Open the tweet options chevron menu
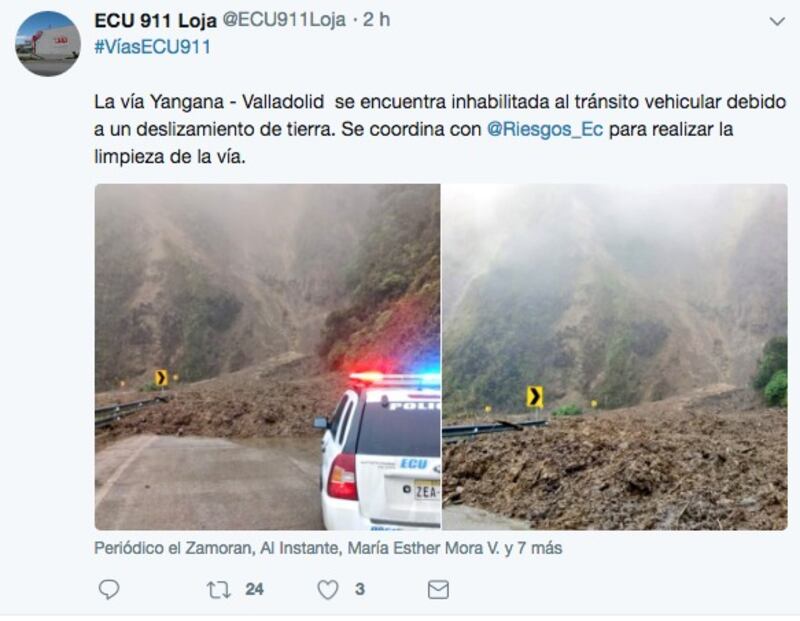This screenshot has width=800, height=621. click(x=777, y=21)
